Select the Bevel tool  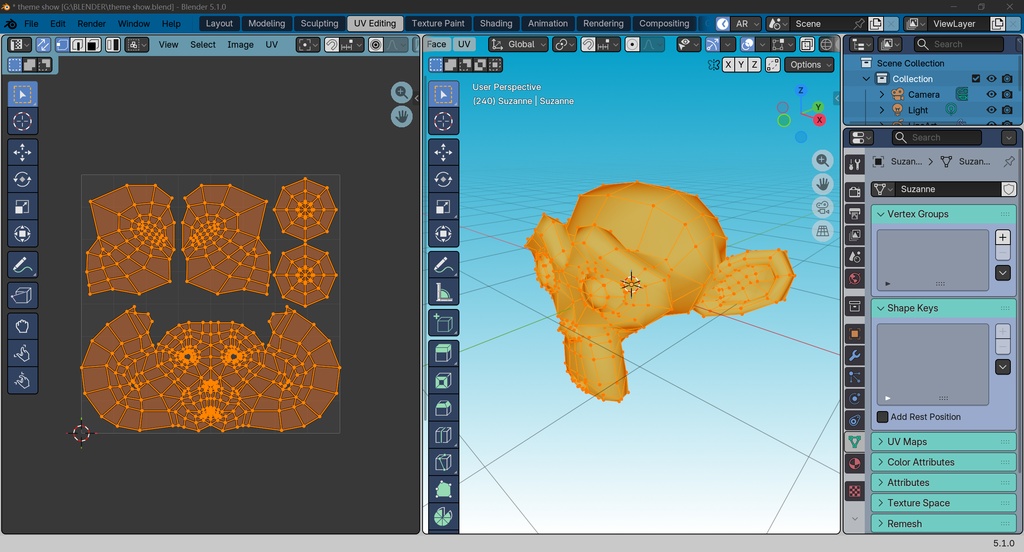[443, 408]
